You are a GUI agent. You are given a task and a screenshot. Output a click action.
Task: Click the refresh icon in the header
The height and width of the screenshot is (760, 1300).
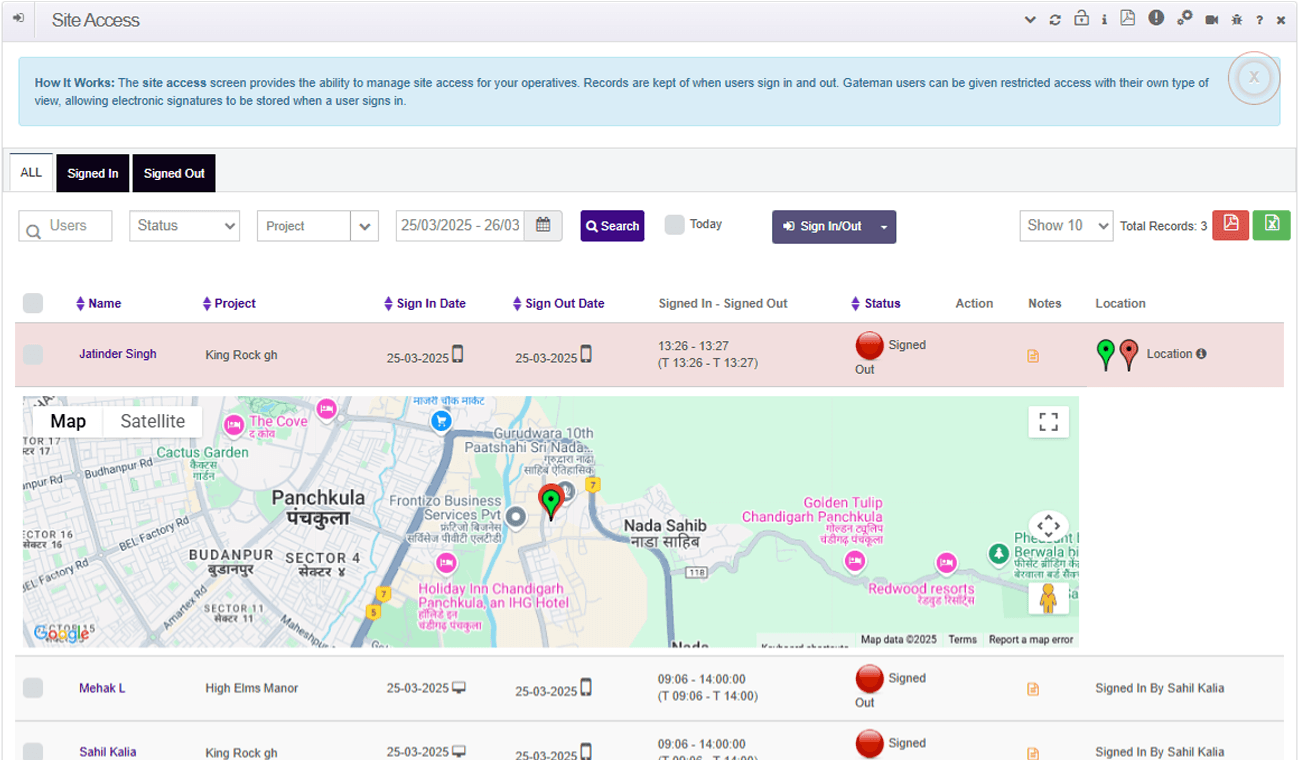pyautogui.click(x=1055, y=20)
